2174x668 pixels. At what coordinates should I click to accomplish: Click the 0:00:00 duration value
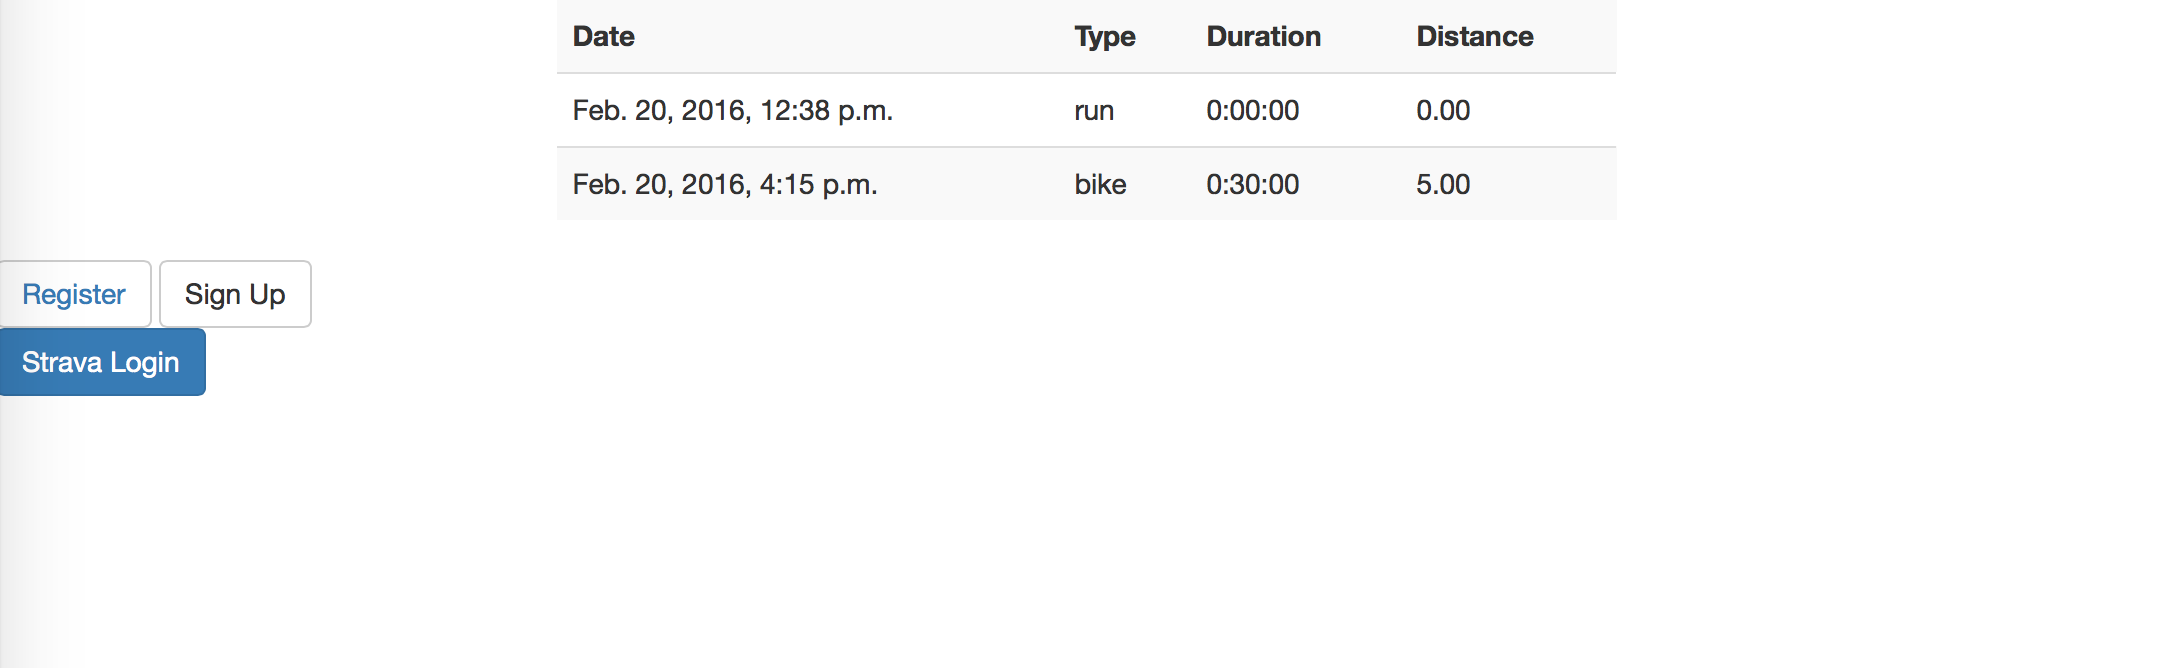pos(1253,111)
